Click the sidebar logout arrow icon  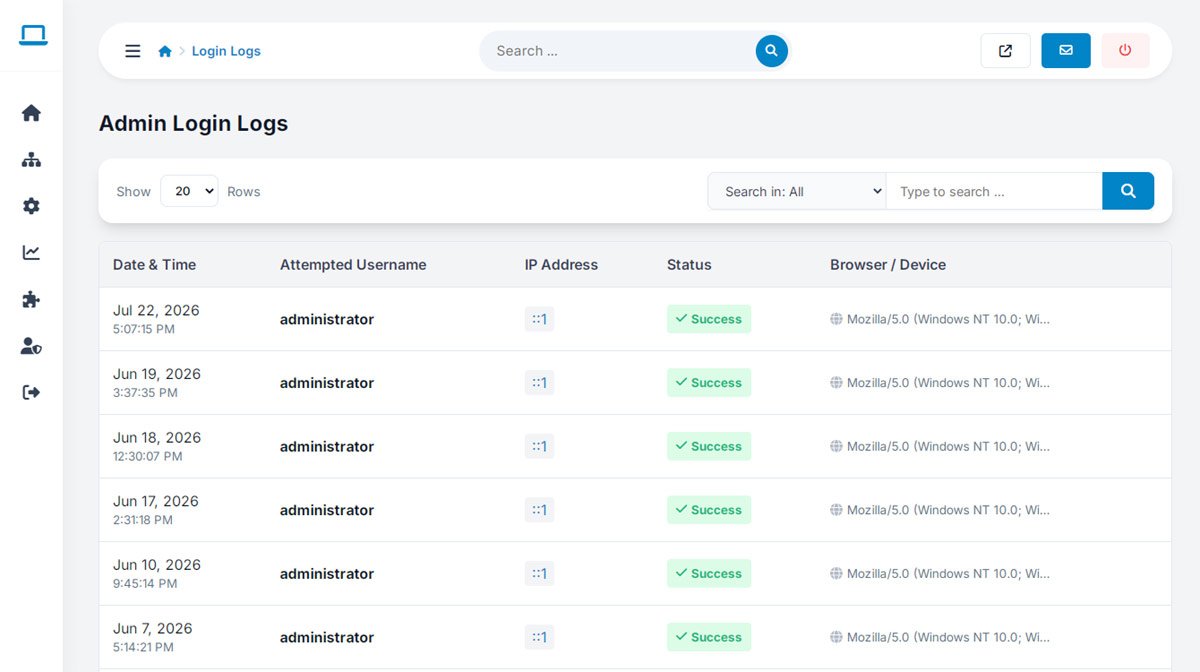[x=31, y=392]
